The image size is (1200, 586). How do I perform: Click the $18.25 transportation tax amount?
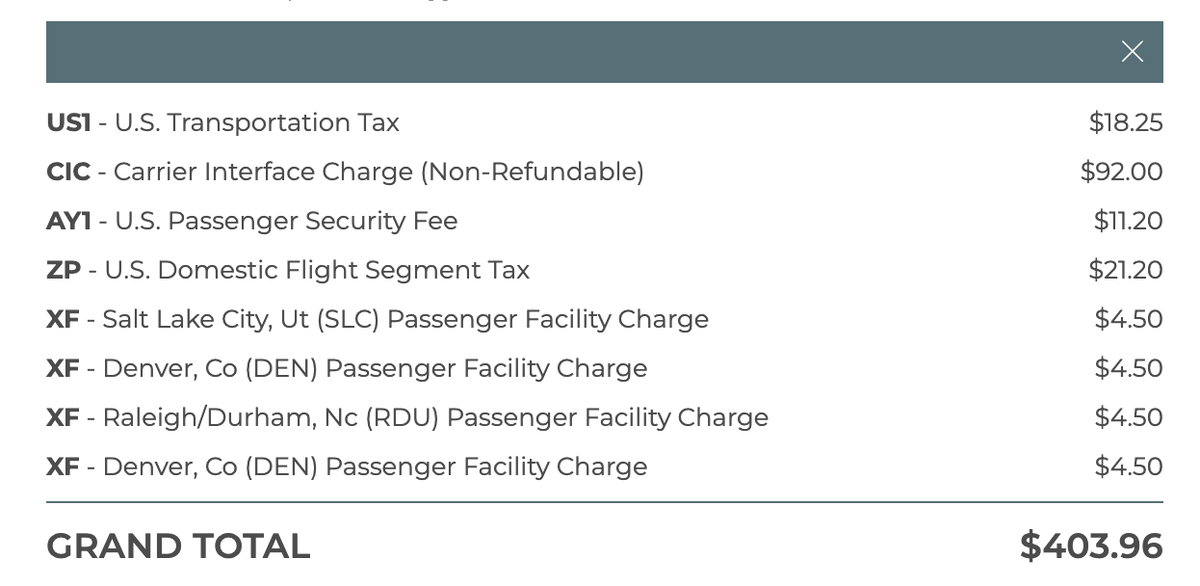tap(1125, 122)
